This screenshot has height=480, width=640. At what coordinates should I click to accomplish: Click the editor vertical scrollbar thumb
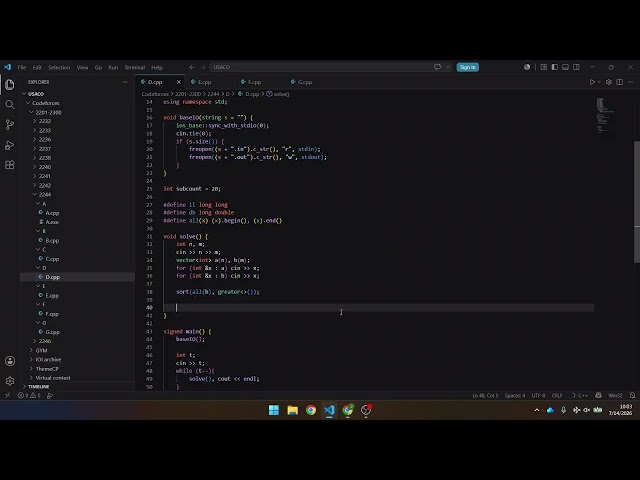tap(637, 202)
